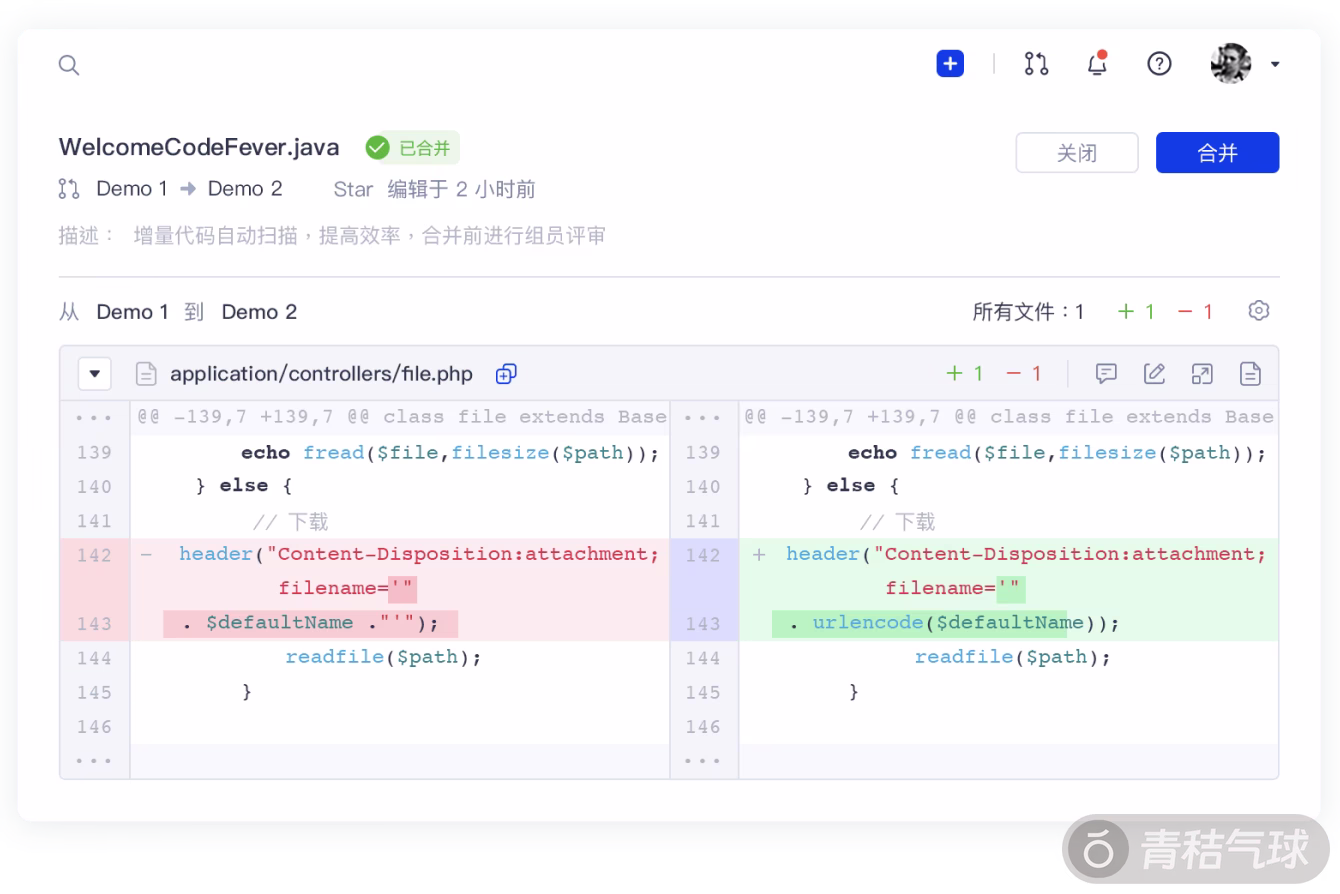Click line number 142 in left pane
This screenshot has height=894, width=1340.
tap(94, 555)
